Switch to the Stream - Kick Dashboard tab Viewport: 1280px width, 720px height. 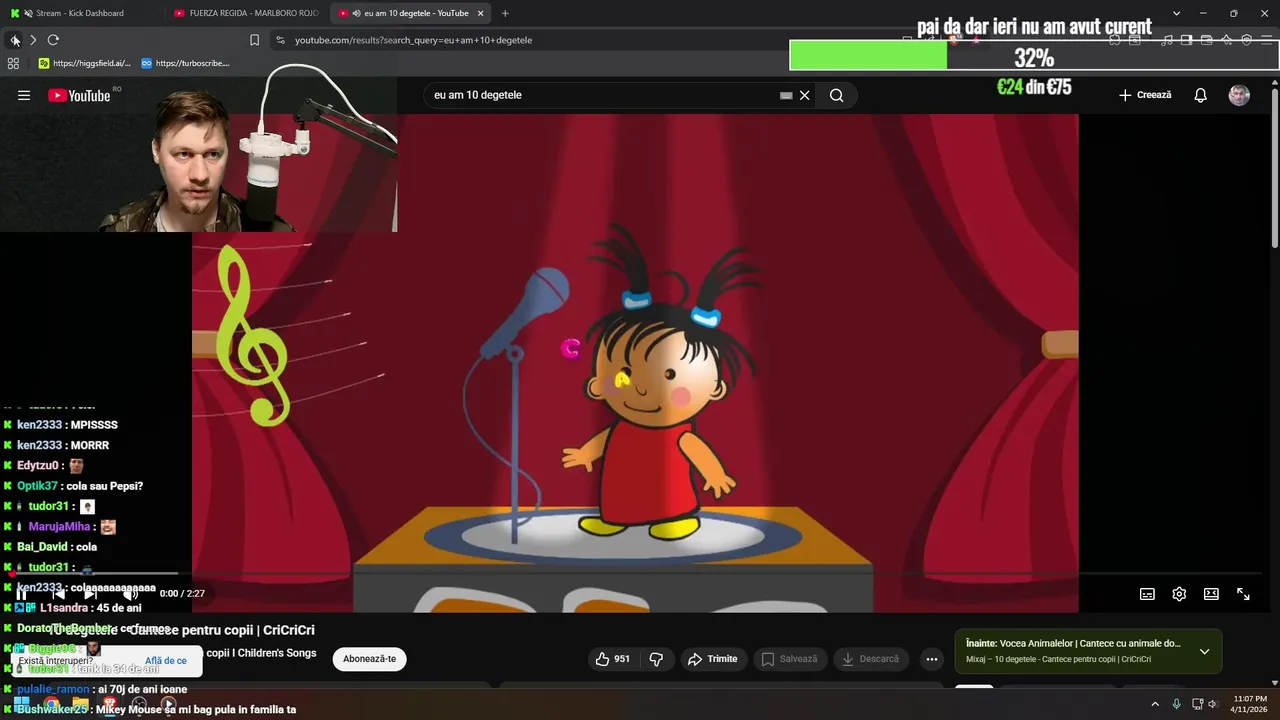pos(80,13)
